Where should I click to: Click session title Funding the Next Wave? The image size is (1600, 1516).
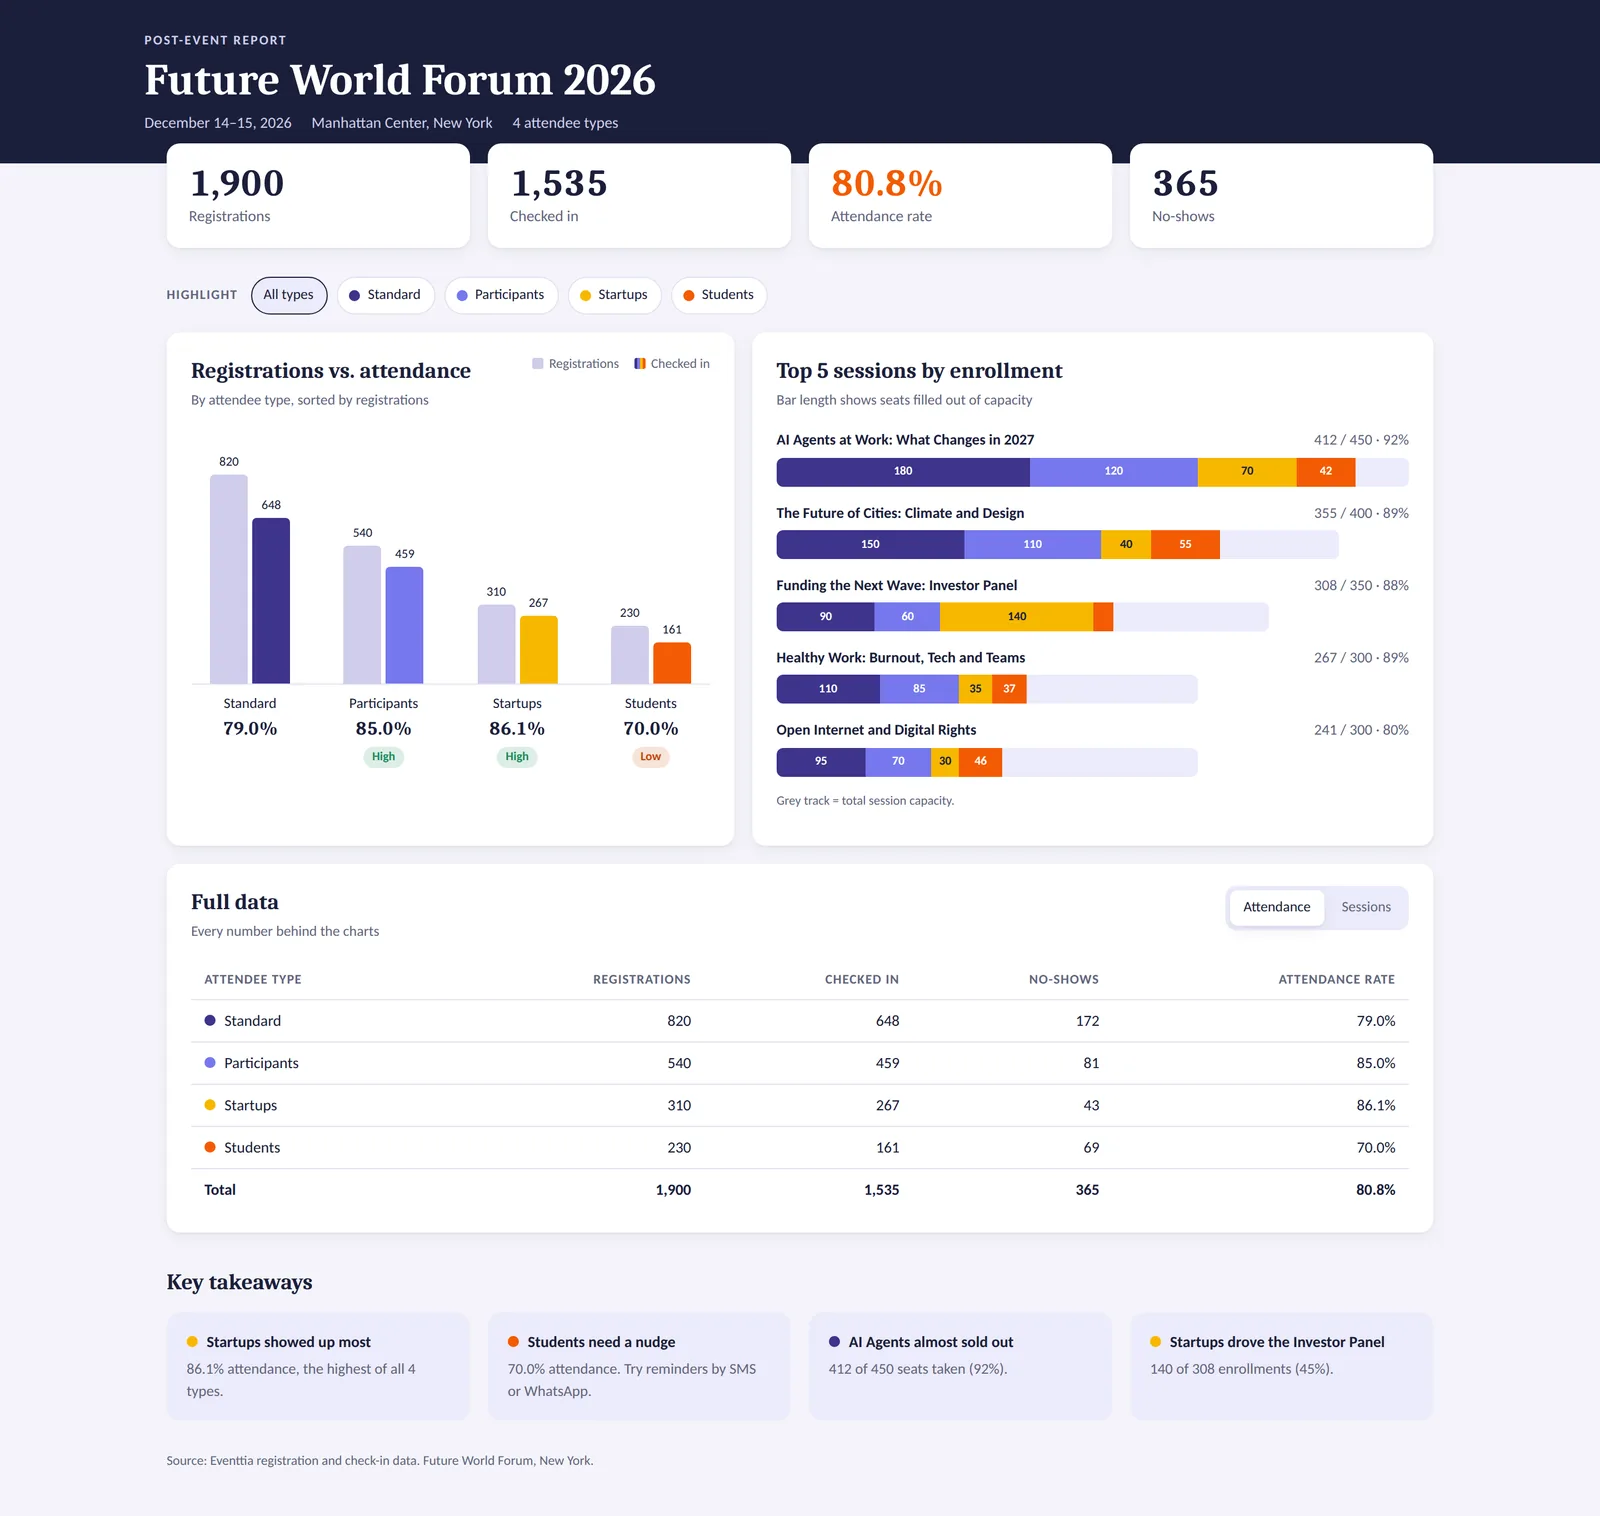(x=896, y=585)
